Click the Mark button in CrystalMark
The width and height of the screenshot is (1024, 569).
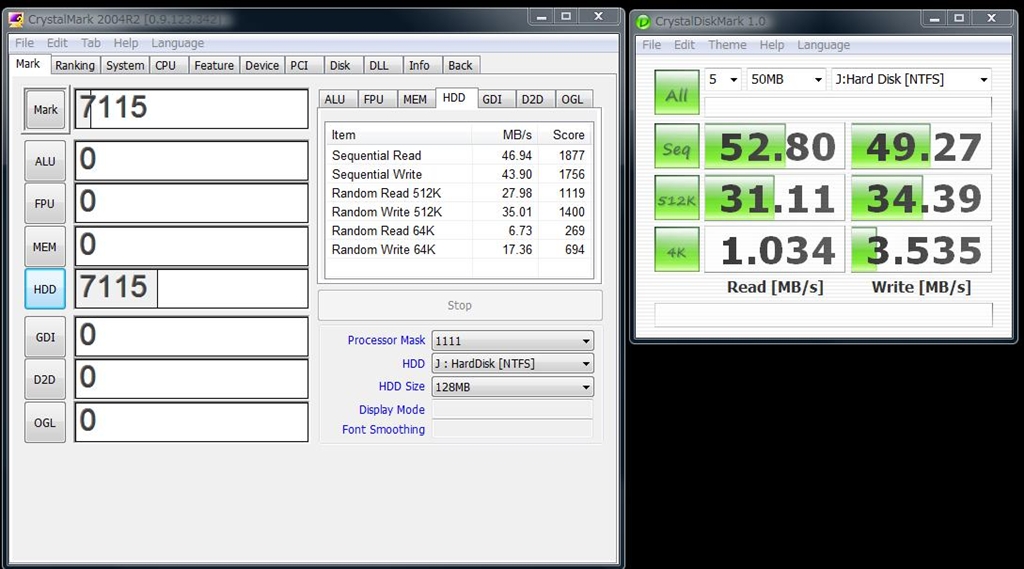coord(46,110)
